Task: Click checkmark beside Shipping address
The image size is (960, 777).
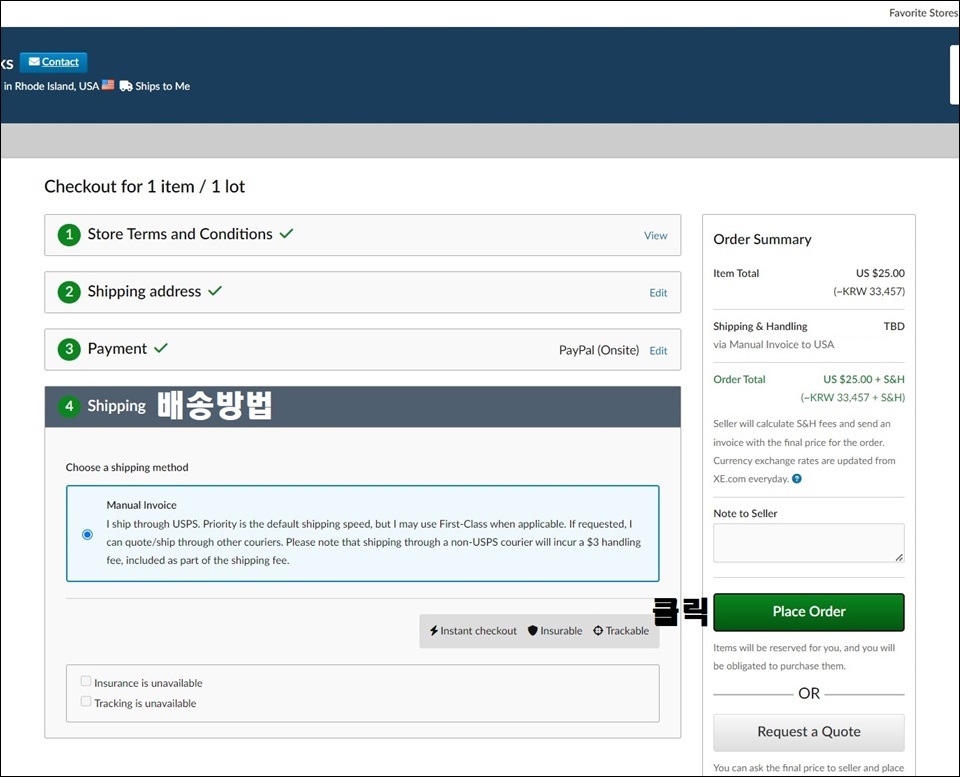Action: point(215,291)
